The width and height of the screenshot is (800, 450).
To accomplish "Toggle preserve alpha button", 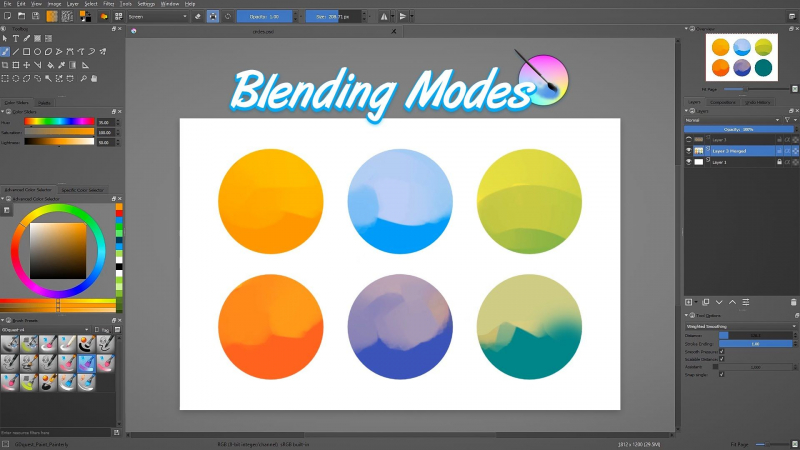I will (x=213, y=16).
